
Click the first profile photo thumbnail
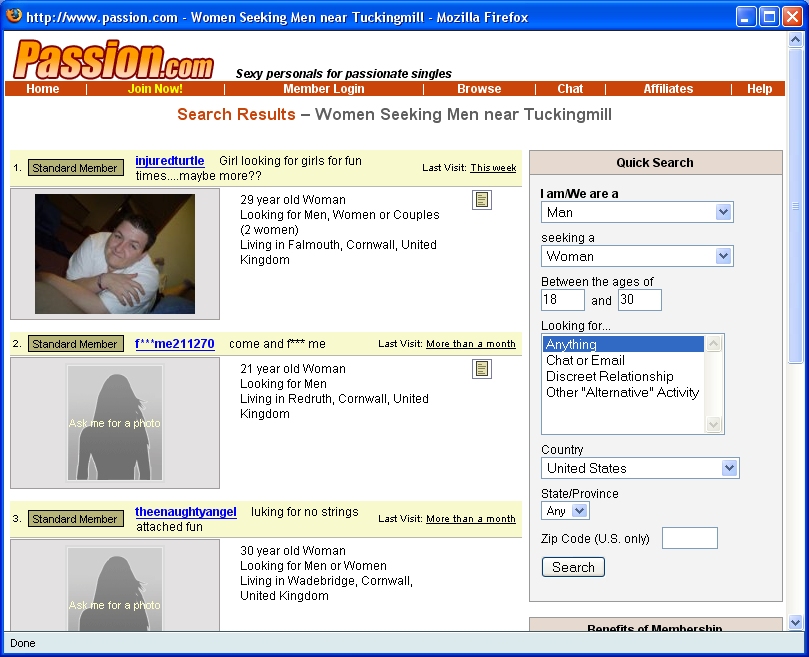pyautogui.click(x=115, y=254)
